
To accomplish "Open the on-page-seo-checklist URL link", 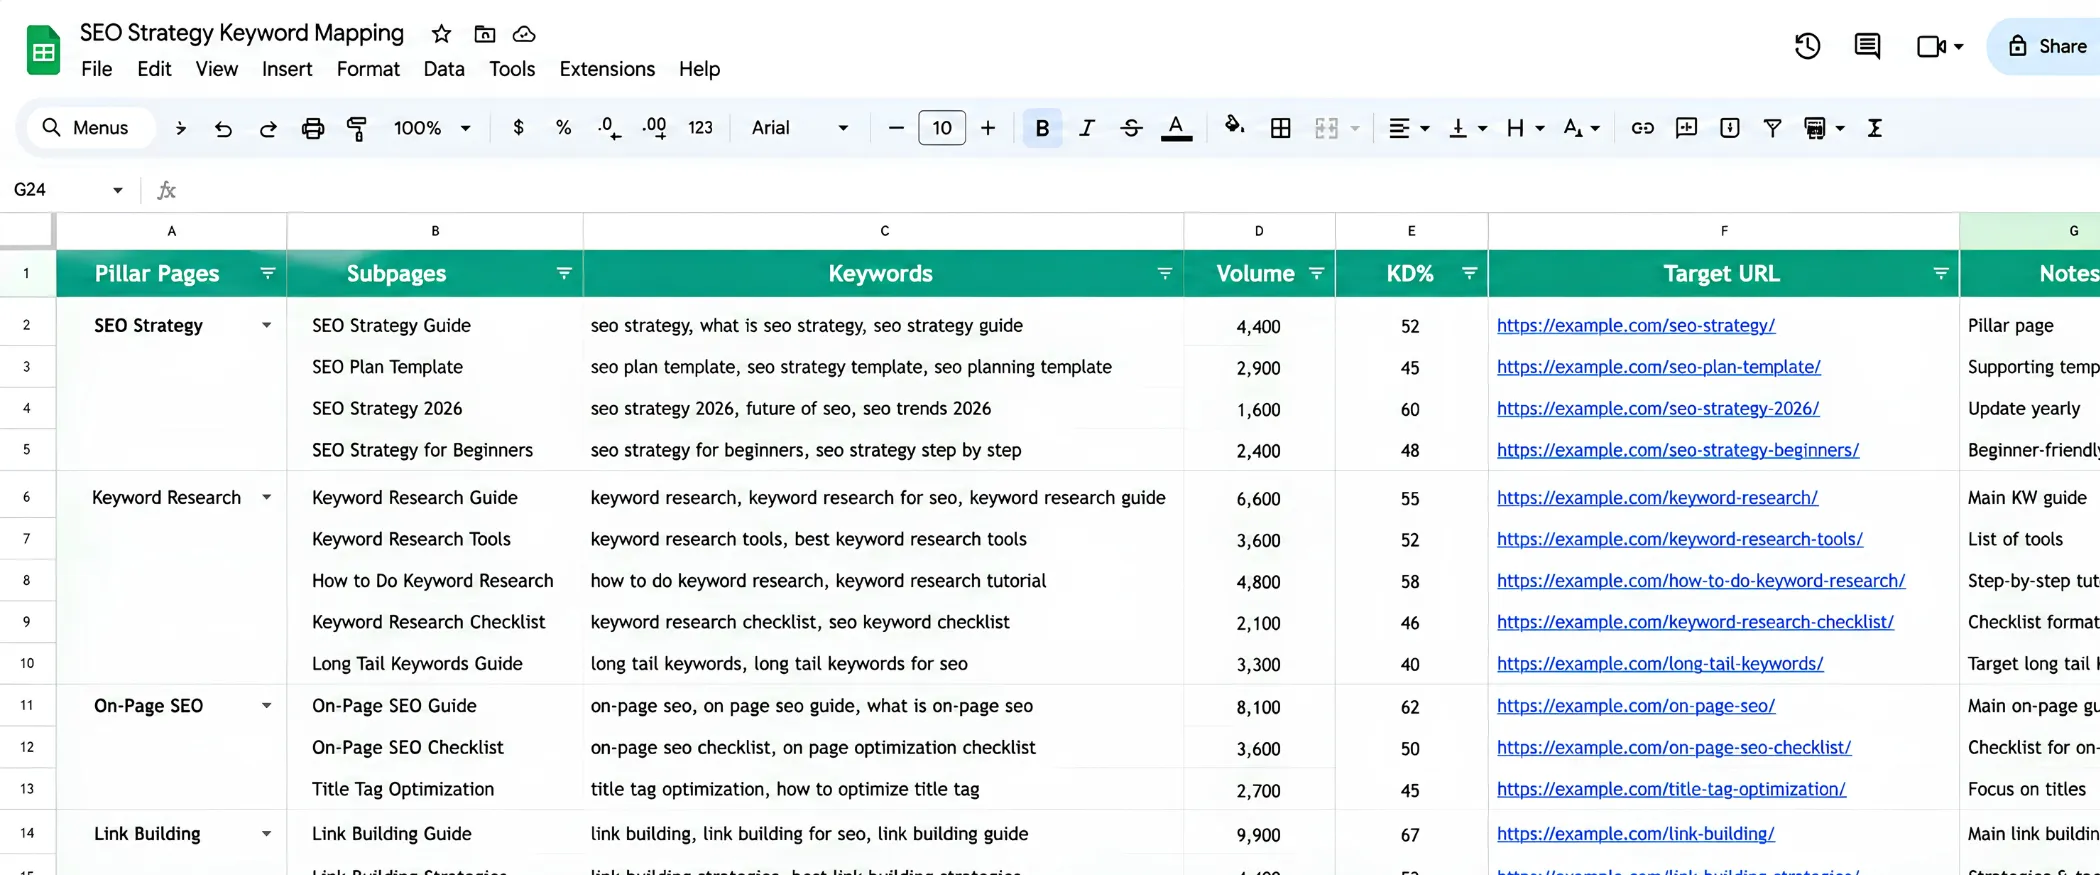I will coord(1673,747).
